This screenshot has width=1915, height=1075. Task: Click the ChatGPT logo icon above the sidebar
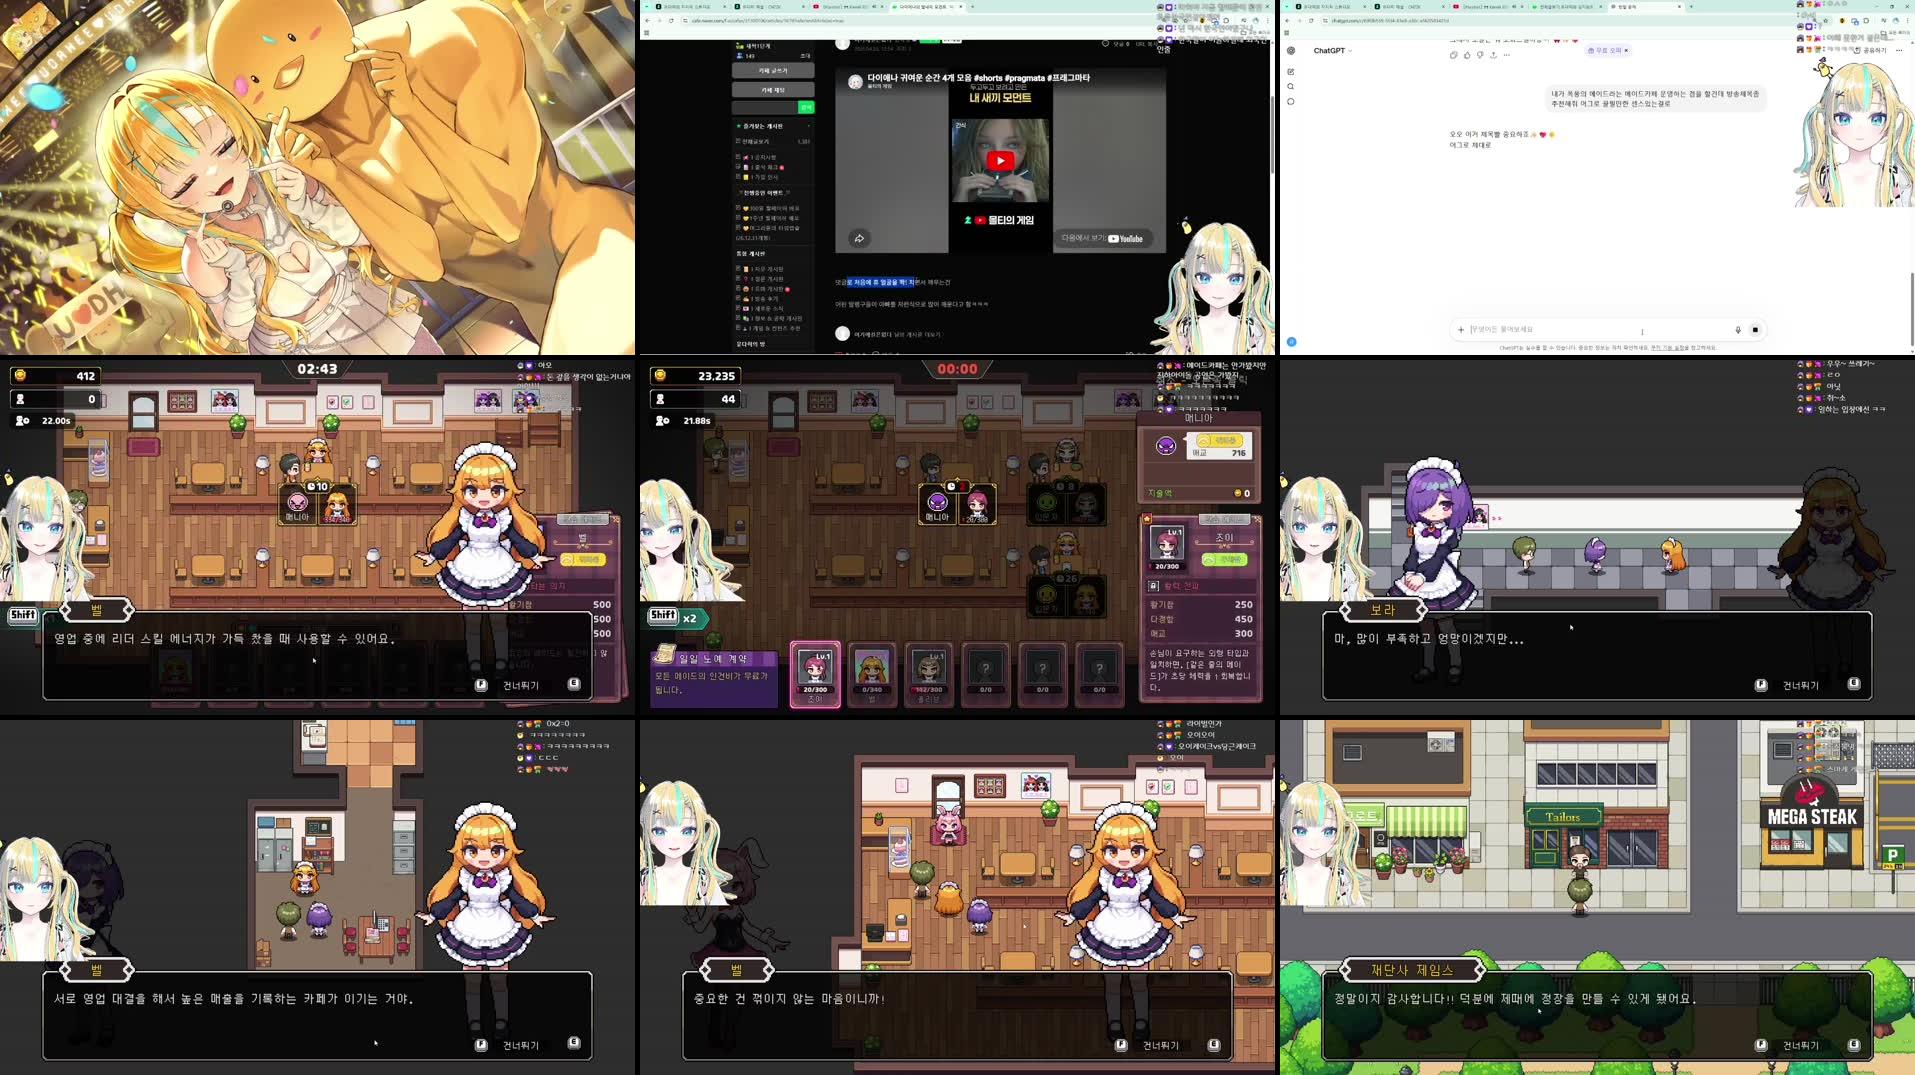click(1291, 51)
